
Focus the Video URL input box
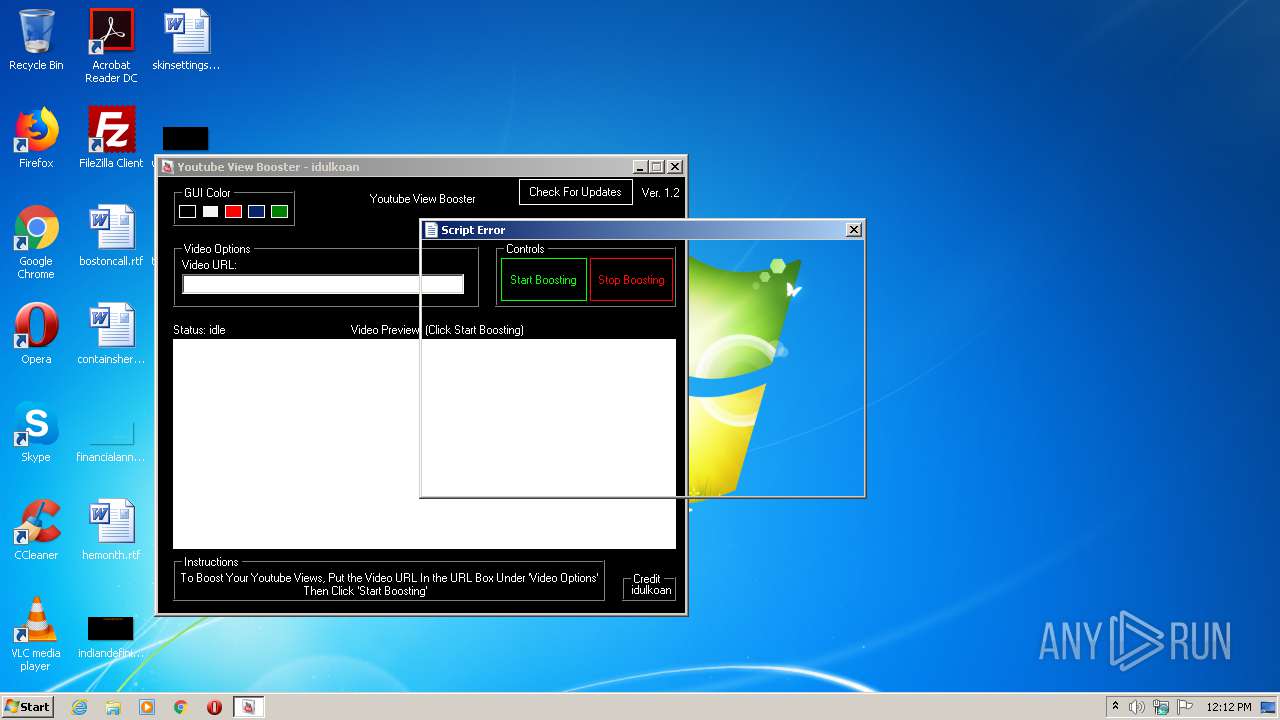[x=323, y=284]
